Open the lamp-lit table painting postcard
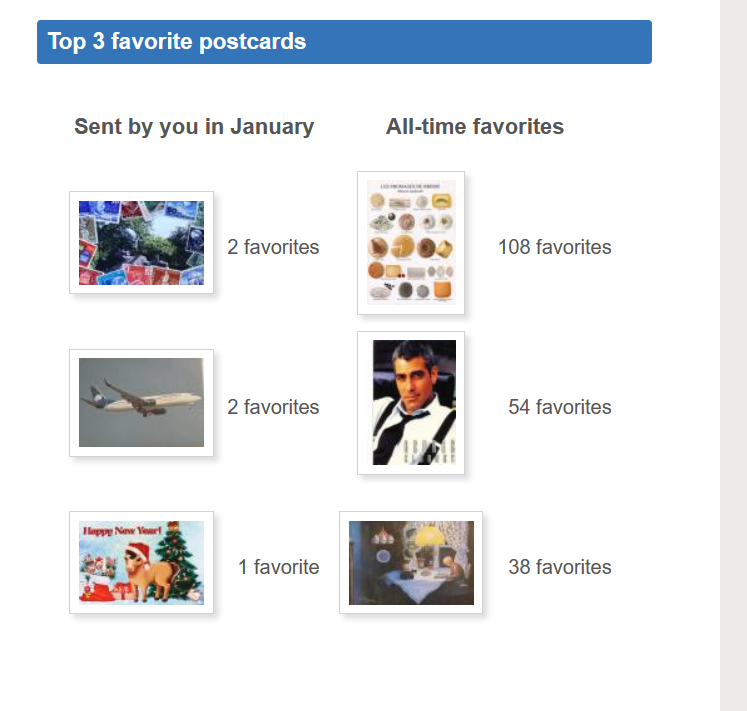 411,562
